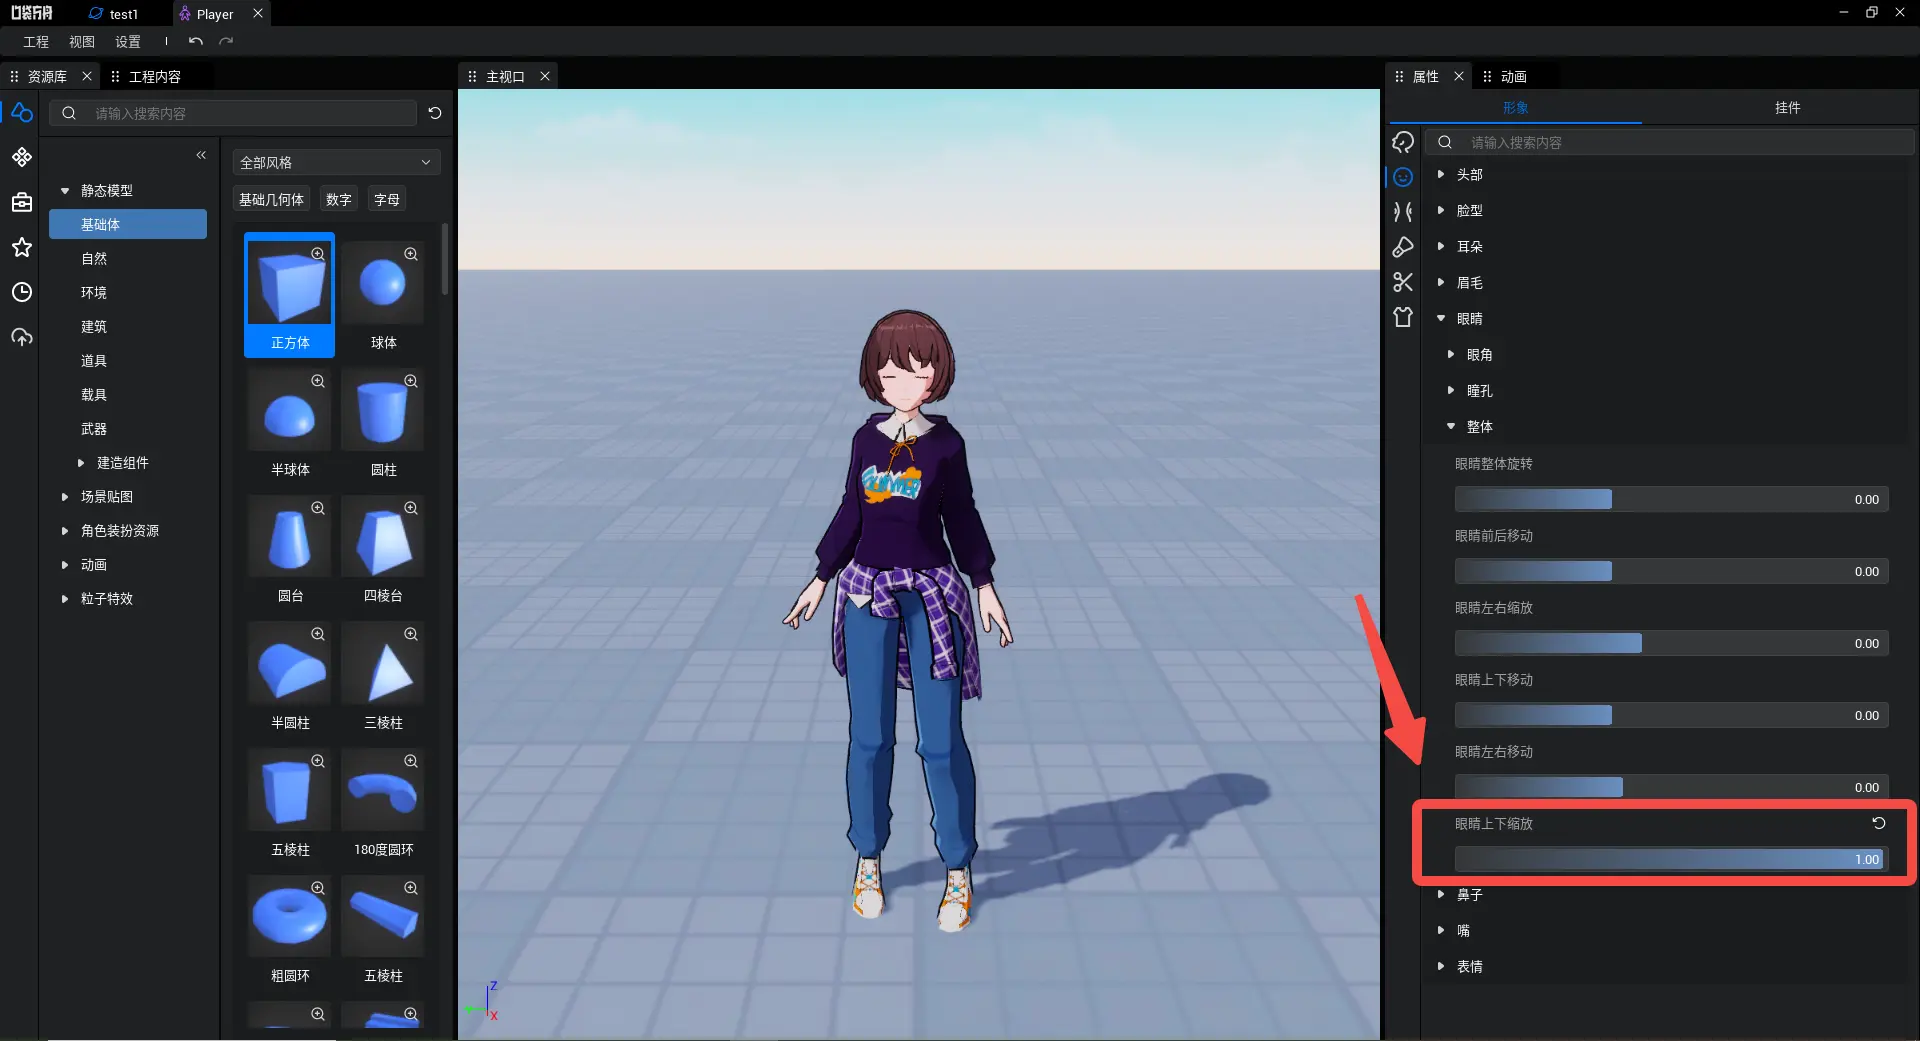The width and height of the screenshot is (1920, 1041).
Task: Expand the 场景贴图 tree node
Action: click(x=65, y=497)
